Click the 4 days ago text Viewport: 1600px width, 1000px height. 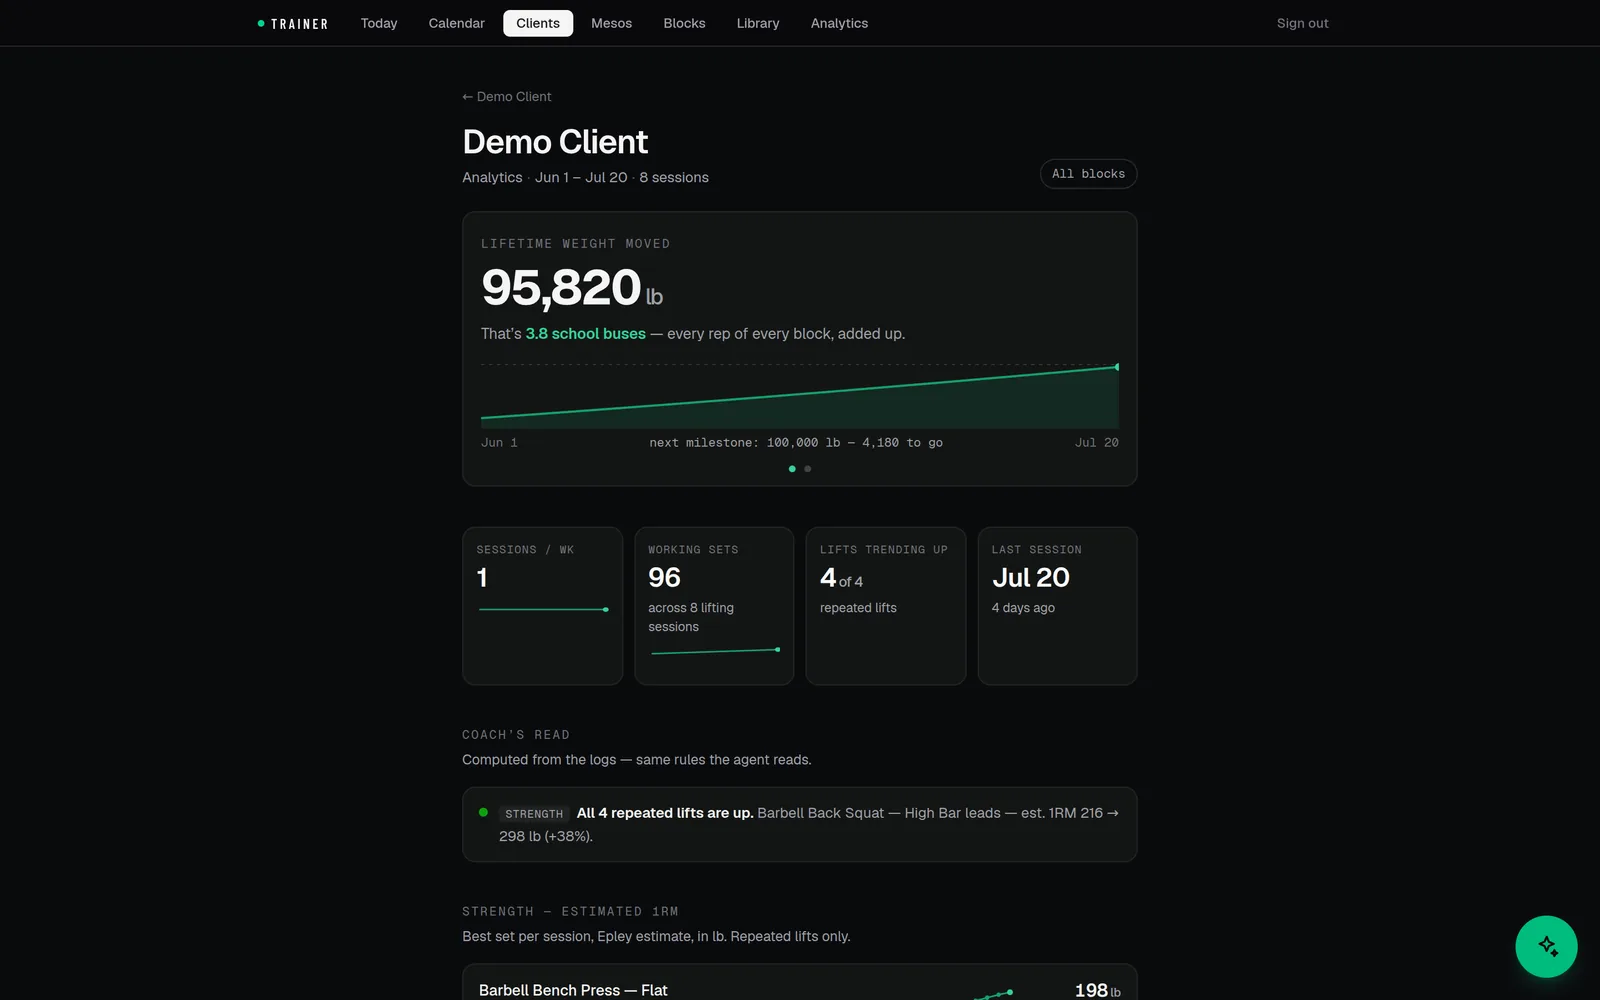[x=1023, y=608]
